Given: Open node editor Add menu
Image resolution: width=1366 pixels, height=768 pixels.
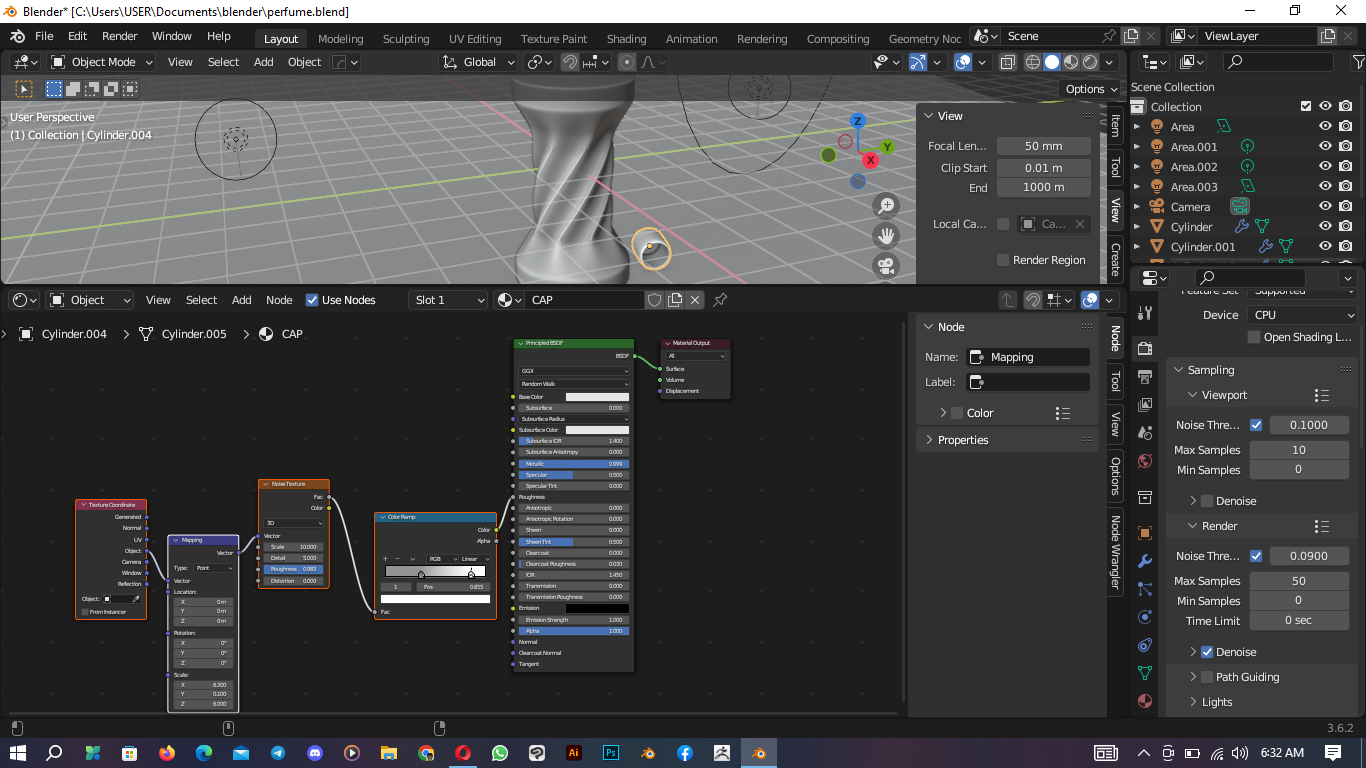Looking at the screenshot, I should (242, 300).
